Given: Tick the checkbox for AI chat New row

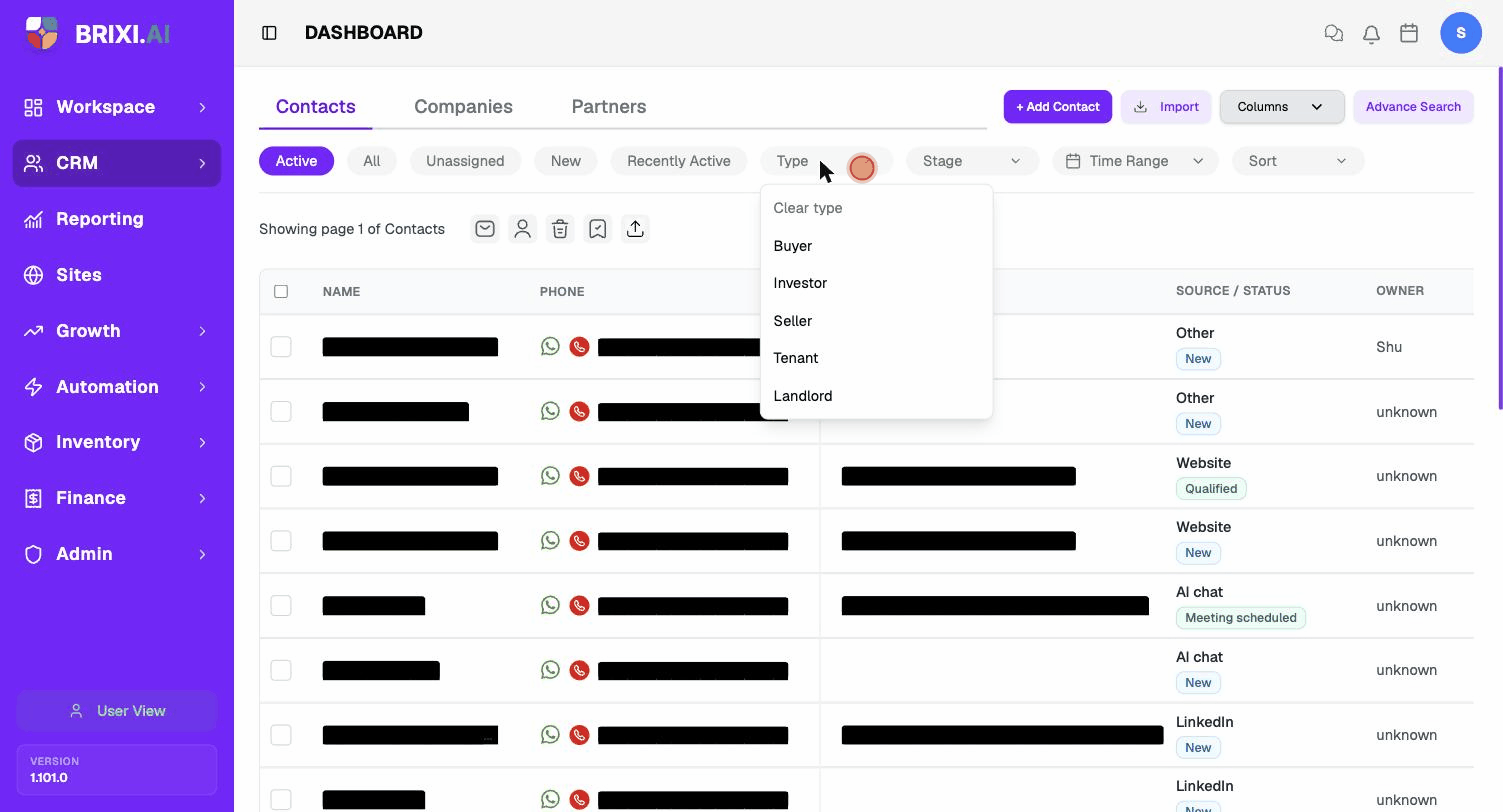Looking at the screenshot, I should [281, 670].
